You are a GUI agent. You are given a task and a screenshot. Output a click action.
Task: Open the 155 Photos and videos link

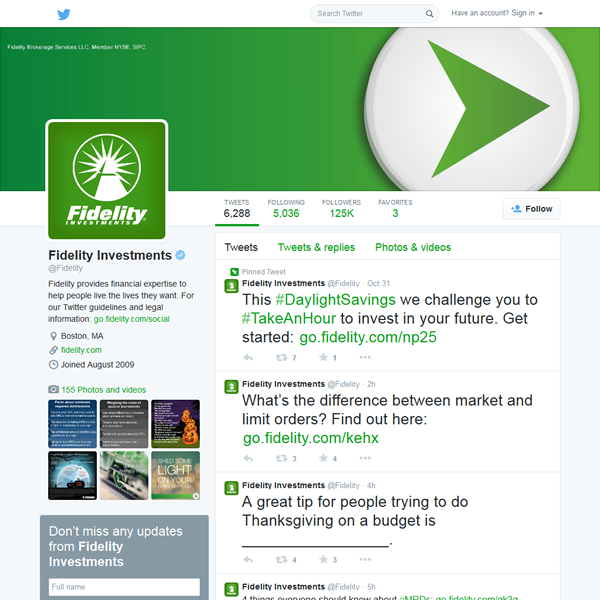pyautogui.click(x=104, y=390)
